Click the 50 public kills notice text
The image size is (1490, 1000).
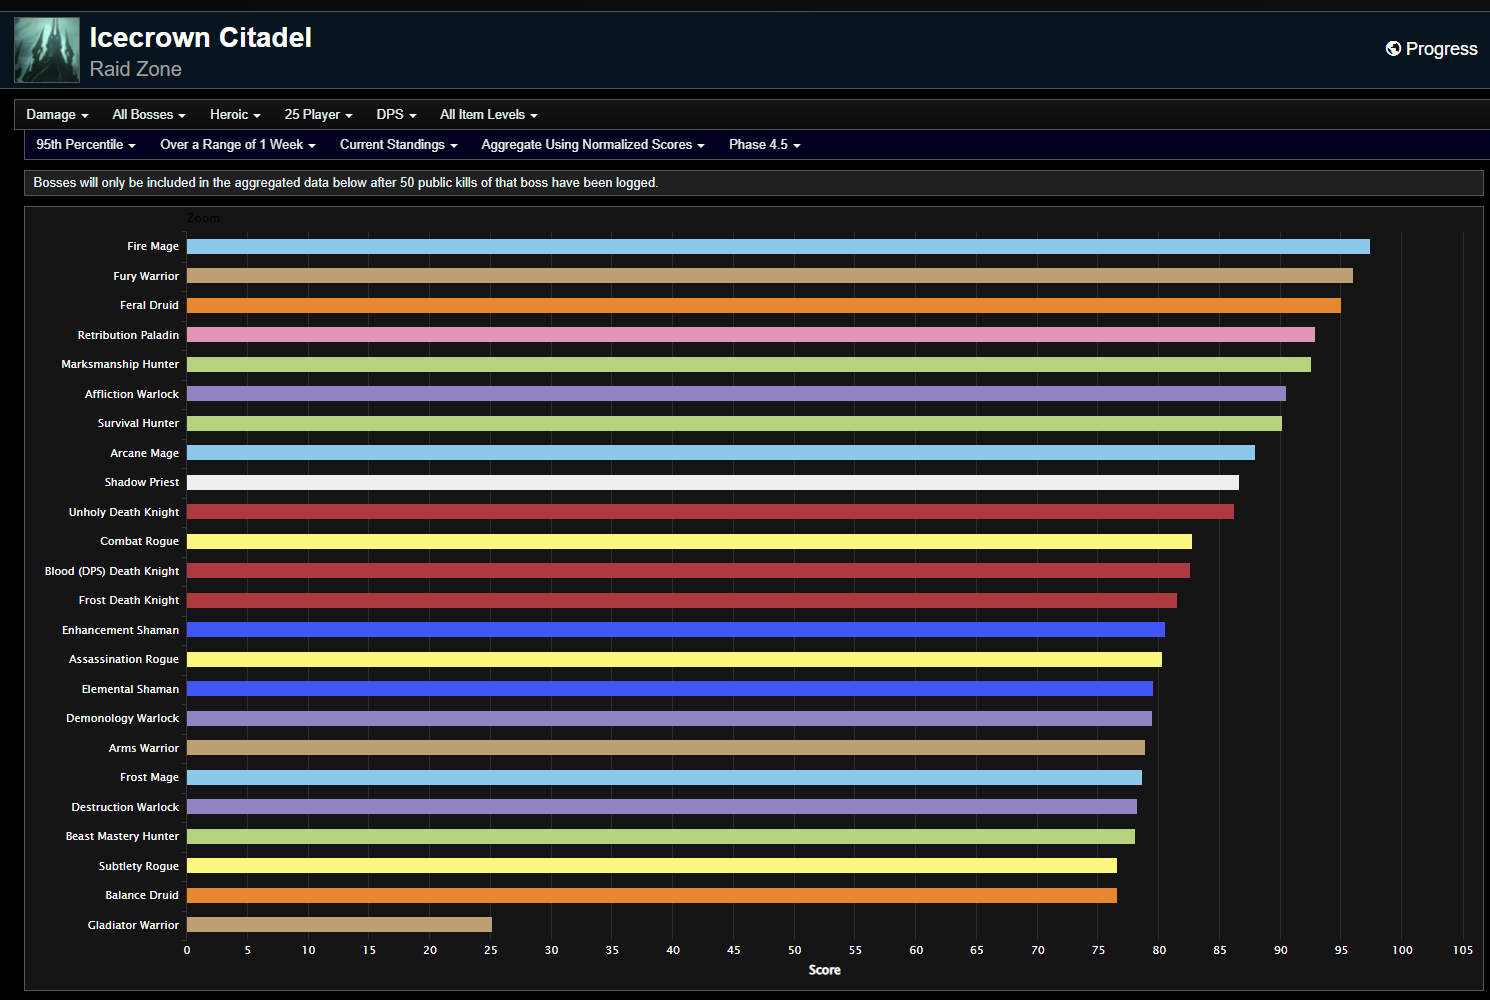coord(345,183)
